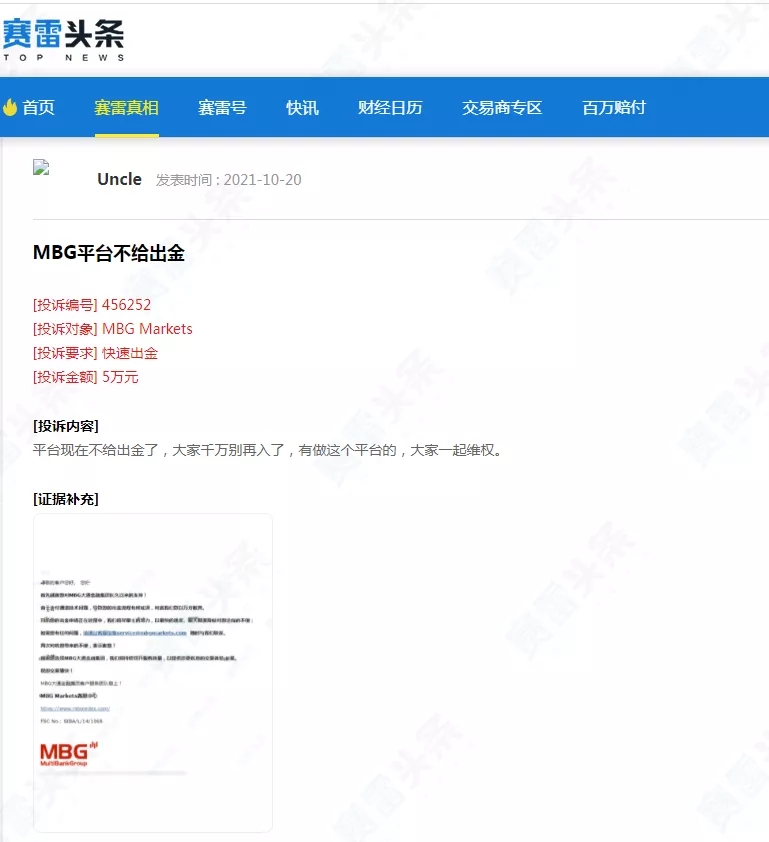Click the MBG MultiBankGroup logo in evidence image
This screenshot has width=769, height=842.
pos(69,754)
